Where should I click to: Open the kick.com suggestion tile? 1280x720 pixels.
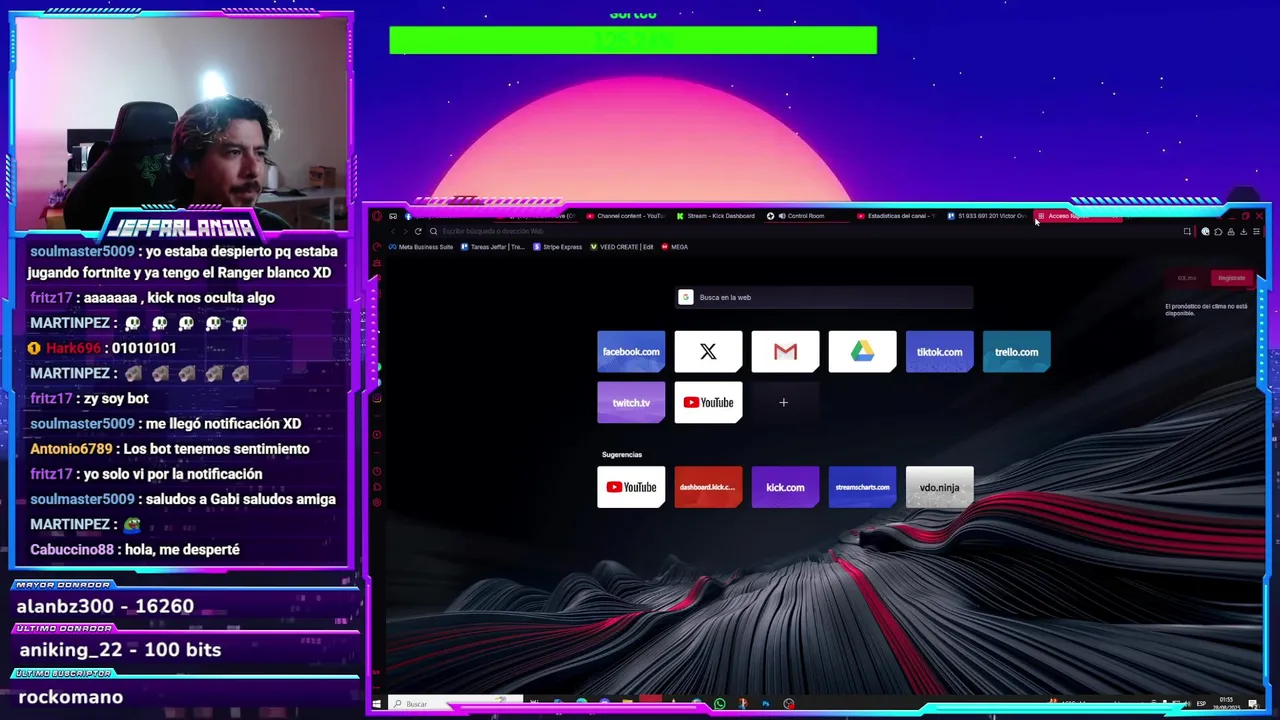[x=785, y=487]
